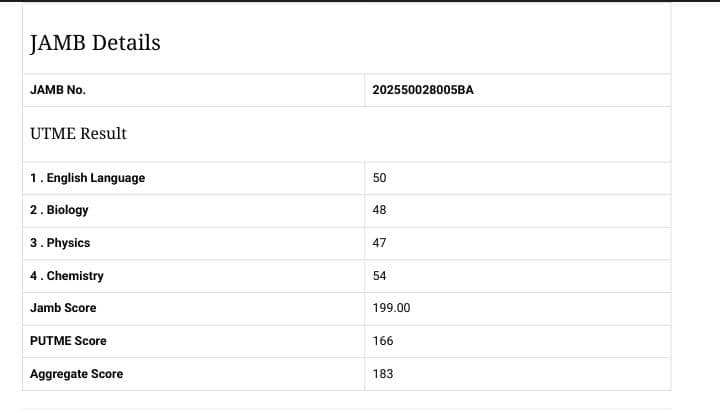Click the Aggregate Score value 183
This screenshot has height=413, width=720.
tap(383, 374)
